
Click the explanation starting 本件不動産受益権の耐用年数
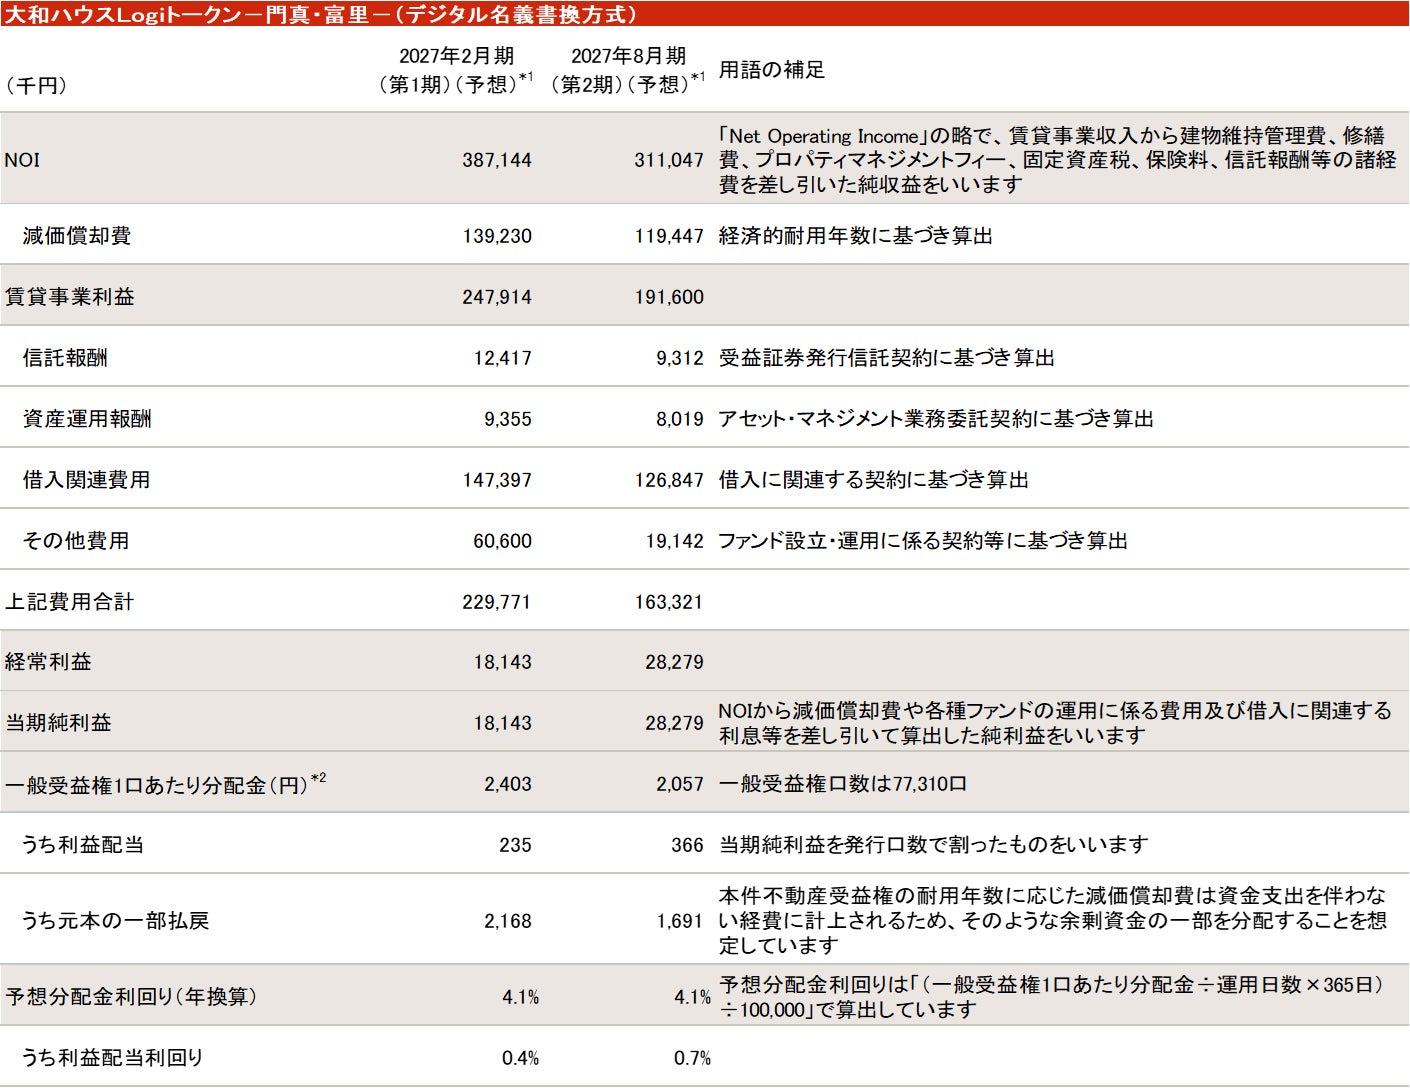(x=1053, y=921)
